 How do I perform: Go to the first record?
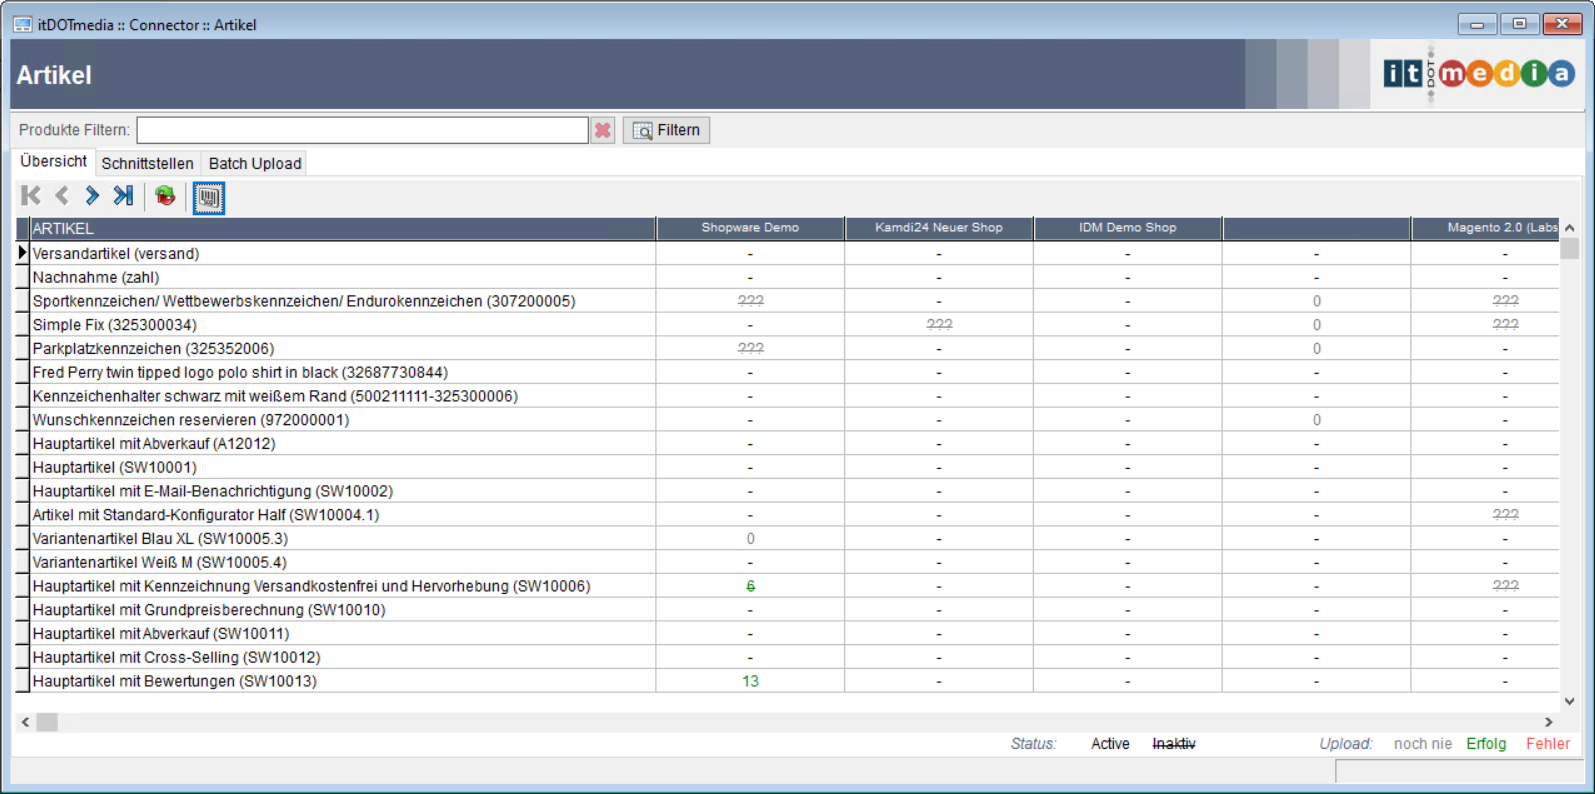(x=31, y=196)
